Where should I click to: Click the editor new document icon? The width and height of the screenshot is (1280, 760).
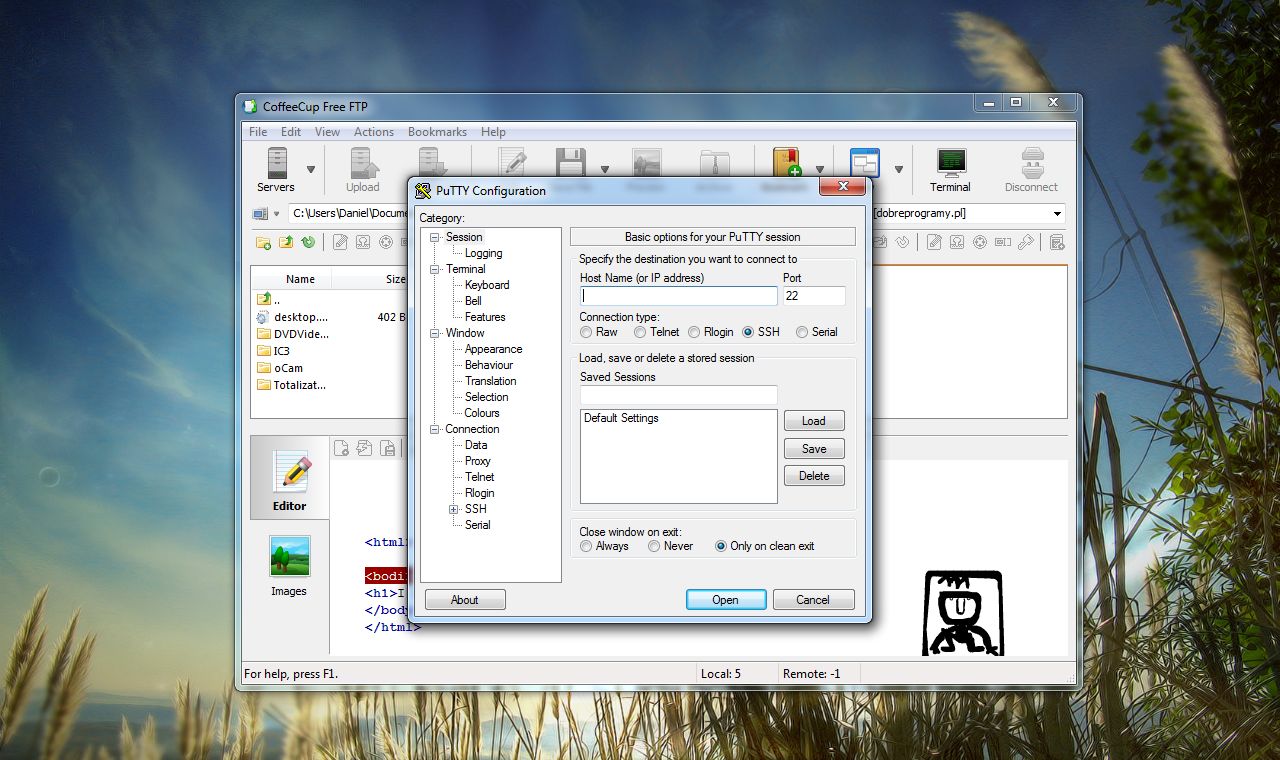342,448
